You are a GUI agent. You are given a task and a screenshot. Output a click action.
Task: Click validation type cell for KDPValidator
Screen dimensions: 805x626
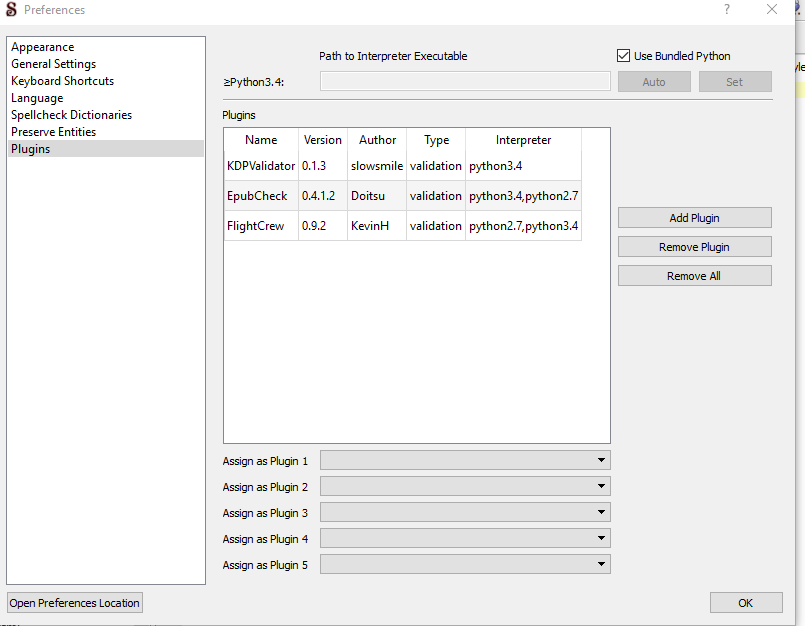(436, 166)
